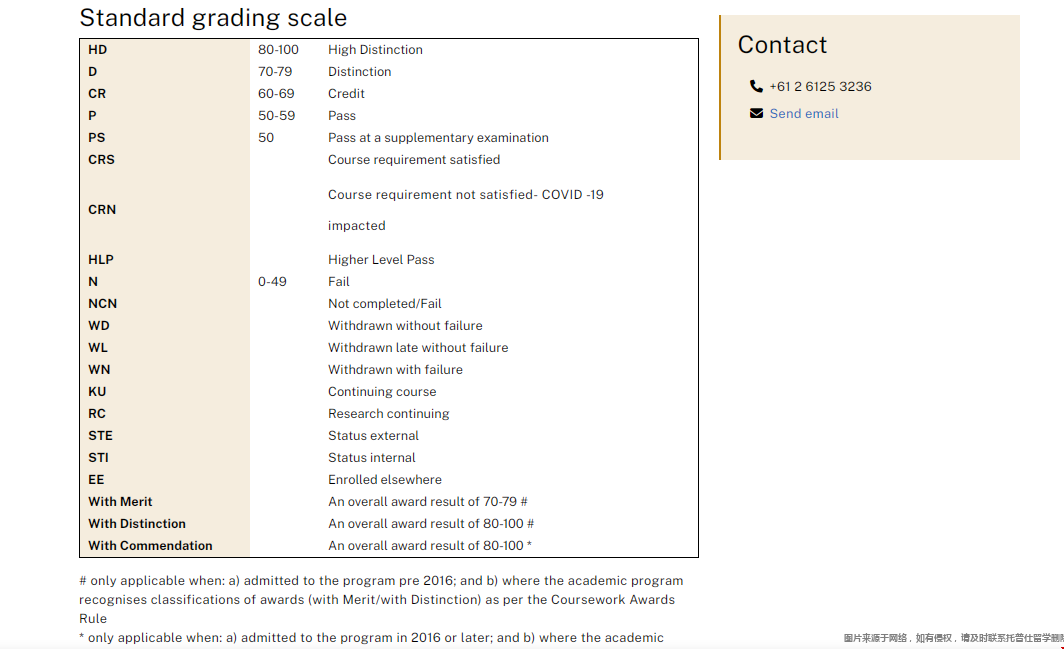Click the envelope email icon

(x=756, y=113)
